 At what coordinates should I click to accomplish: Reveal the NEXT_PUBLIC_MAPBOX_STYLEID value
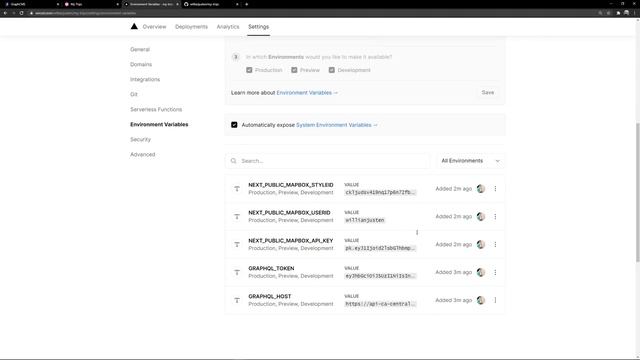[380, 192]
